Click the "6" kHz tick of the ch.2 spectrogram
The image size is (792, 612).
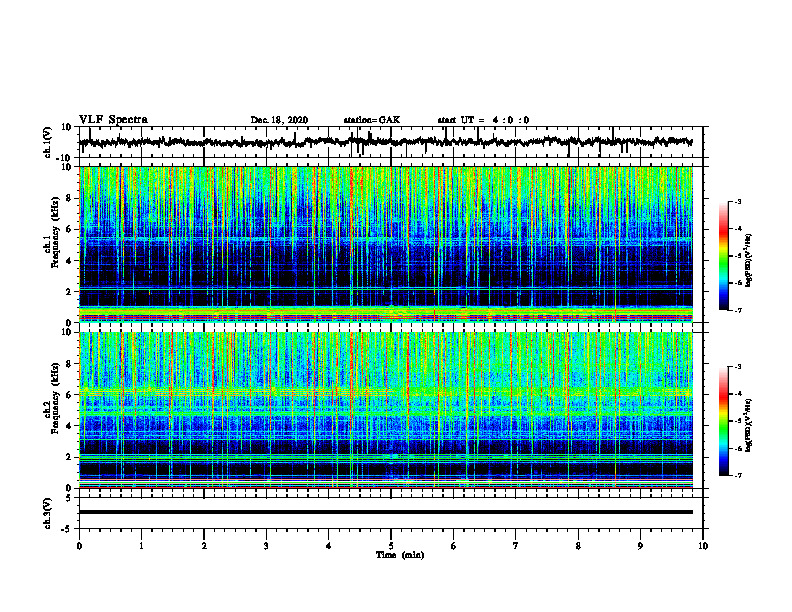[69, 394]
